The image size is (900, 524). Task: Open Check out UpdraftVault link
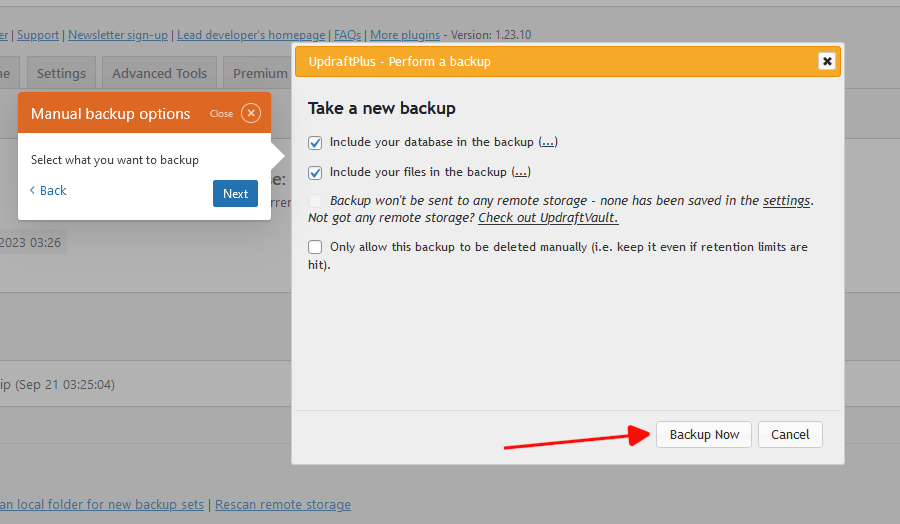[x=548, y=218]
